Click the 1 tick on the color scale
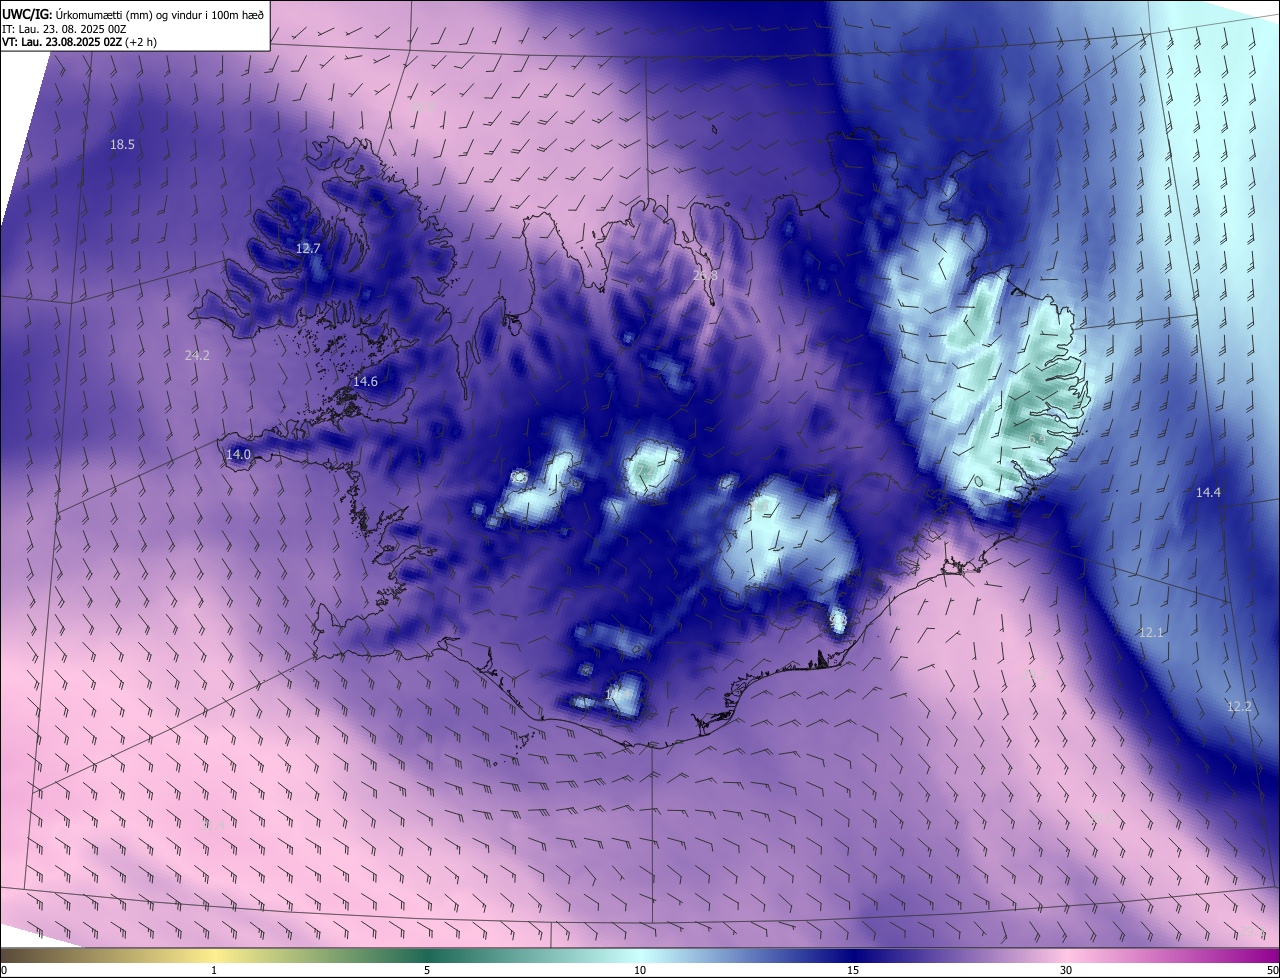 [215, 970]
